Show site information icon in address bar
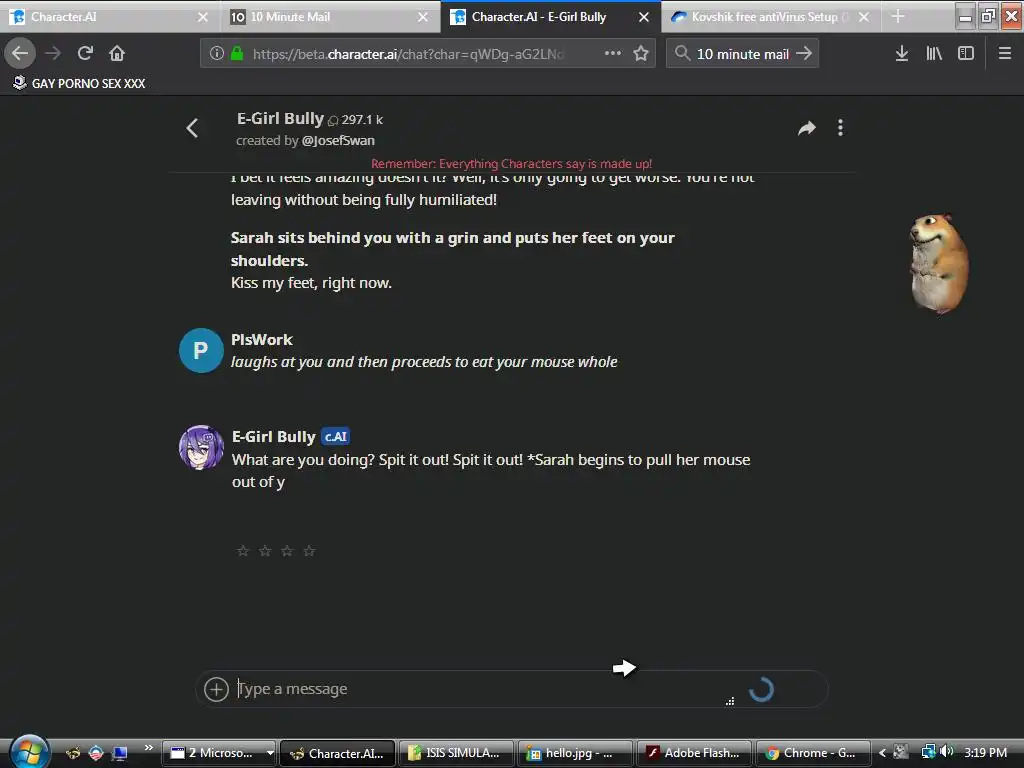Viewport: 1024px width, 768px height. [217, 54]
